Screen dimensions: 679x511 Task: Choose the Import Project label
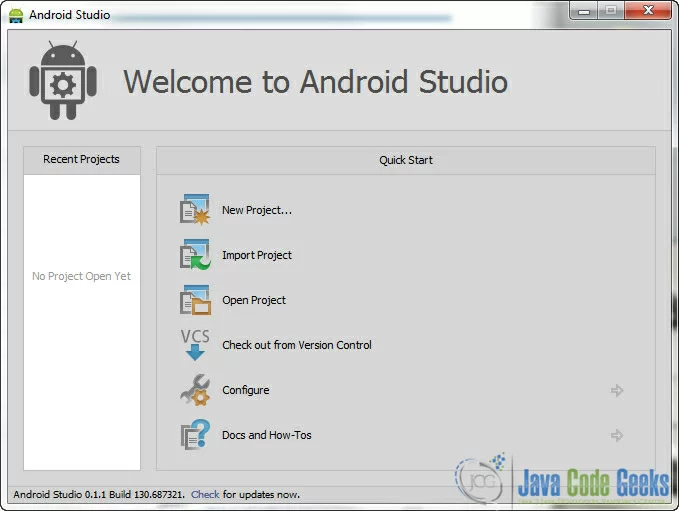click(x=257, y=255)
